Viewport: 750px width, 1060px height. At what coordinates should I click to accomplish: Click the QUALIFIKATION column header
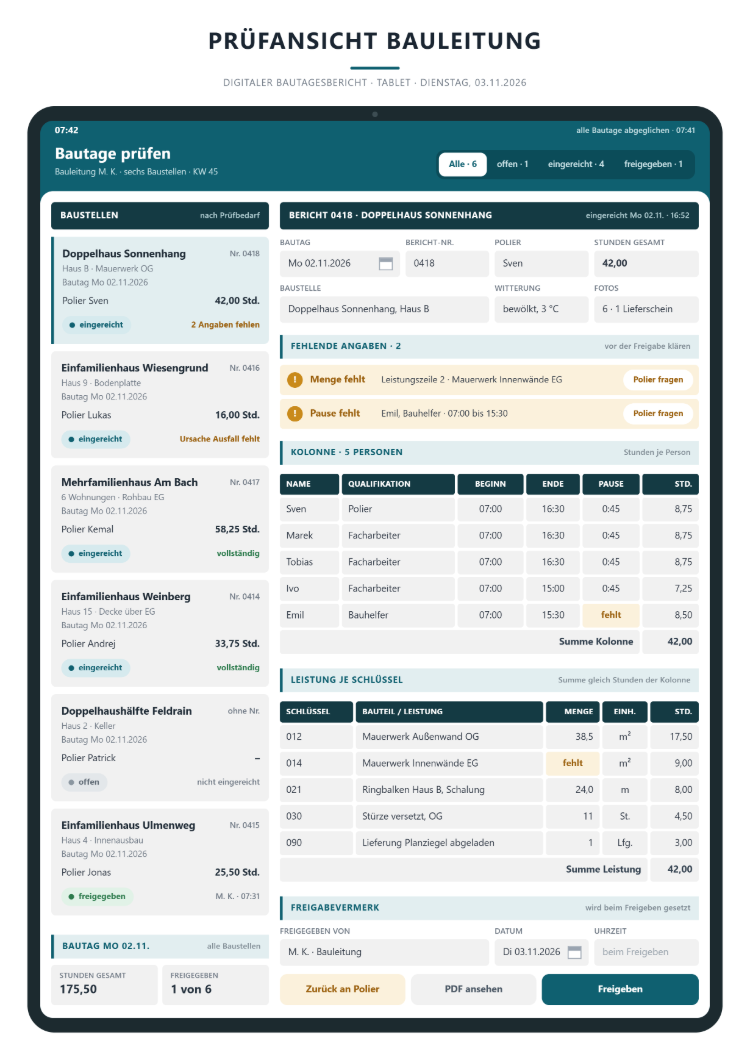tap(398, 484)
